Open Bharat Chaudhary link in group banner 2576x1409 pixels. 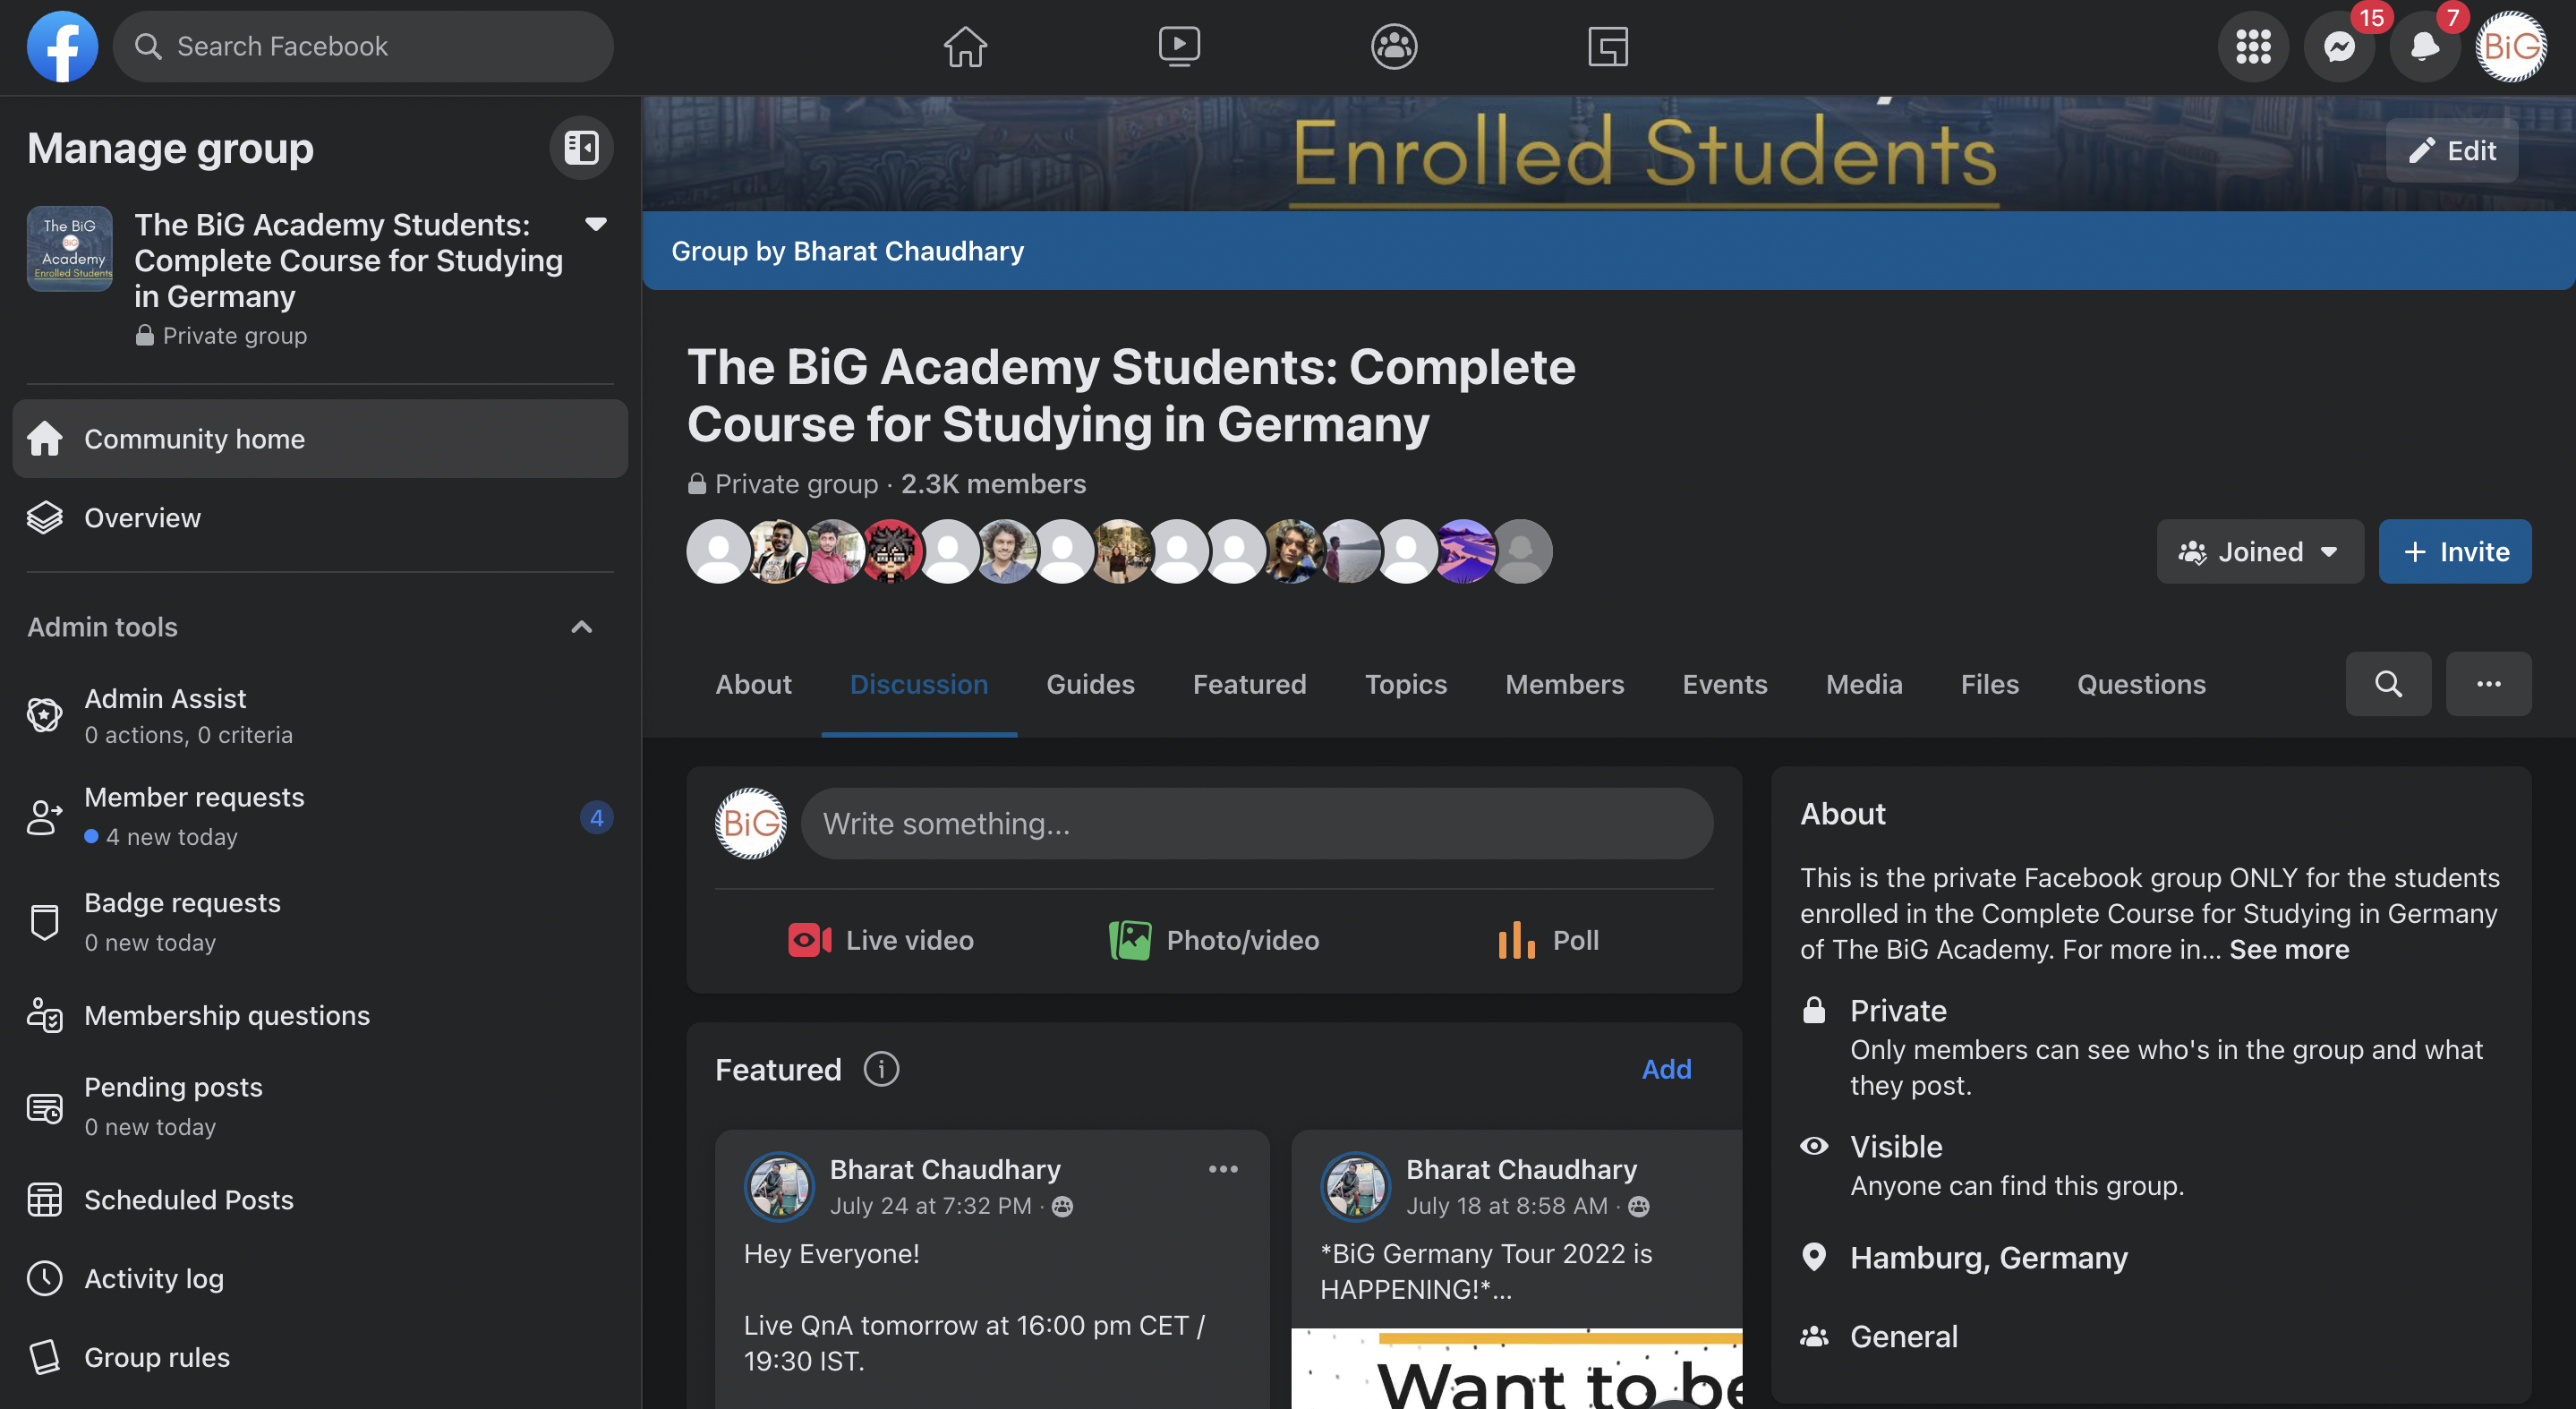(908, 251)
